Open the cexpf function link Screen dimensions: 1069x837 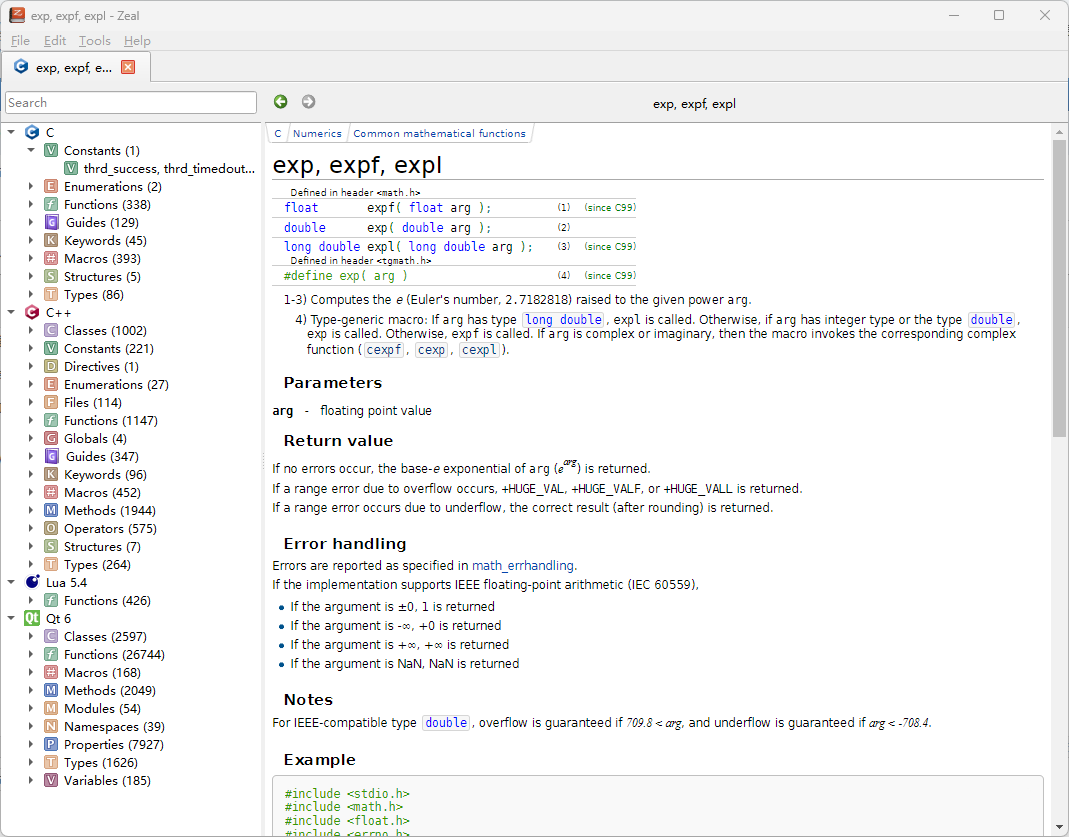pyautogui.click(x=384, y=350)
